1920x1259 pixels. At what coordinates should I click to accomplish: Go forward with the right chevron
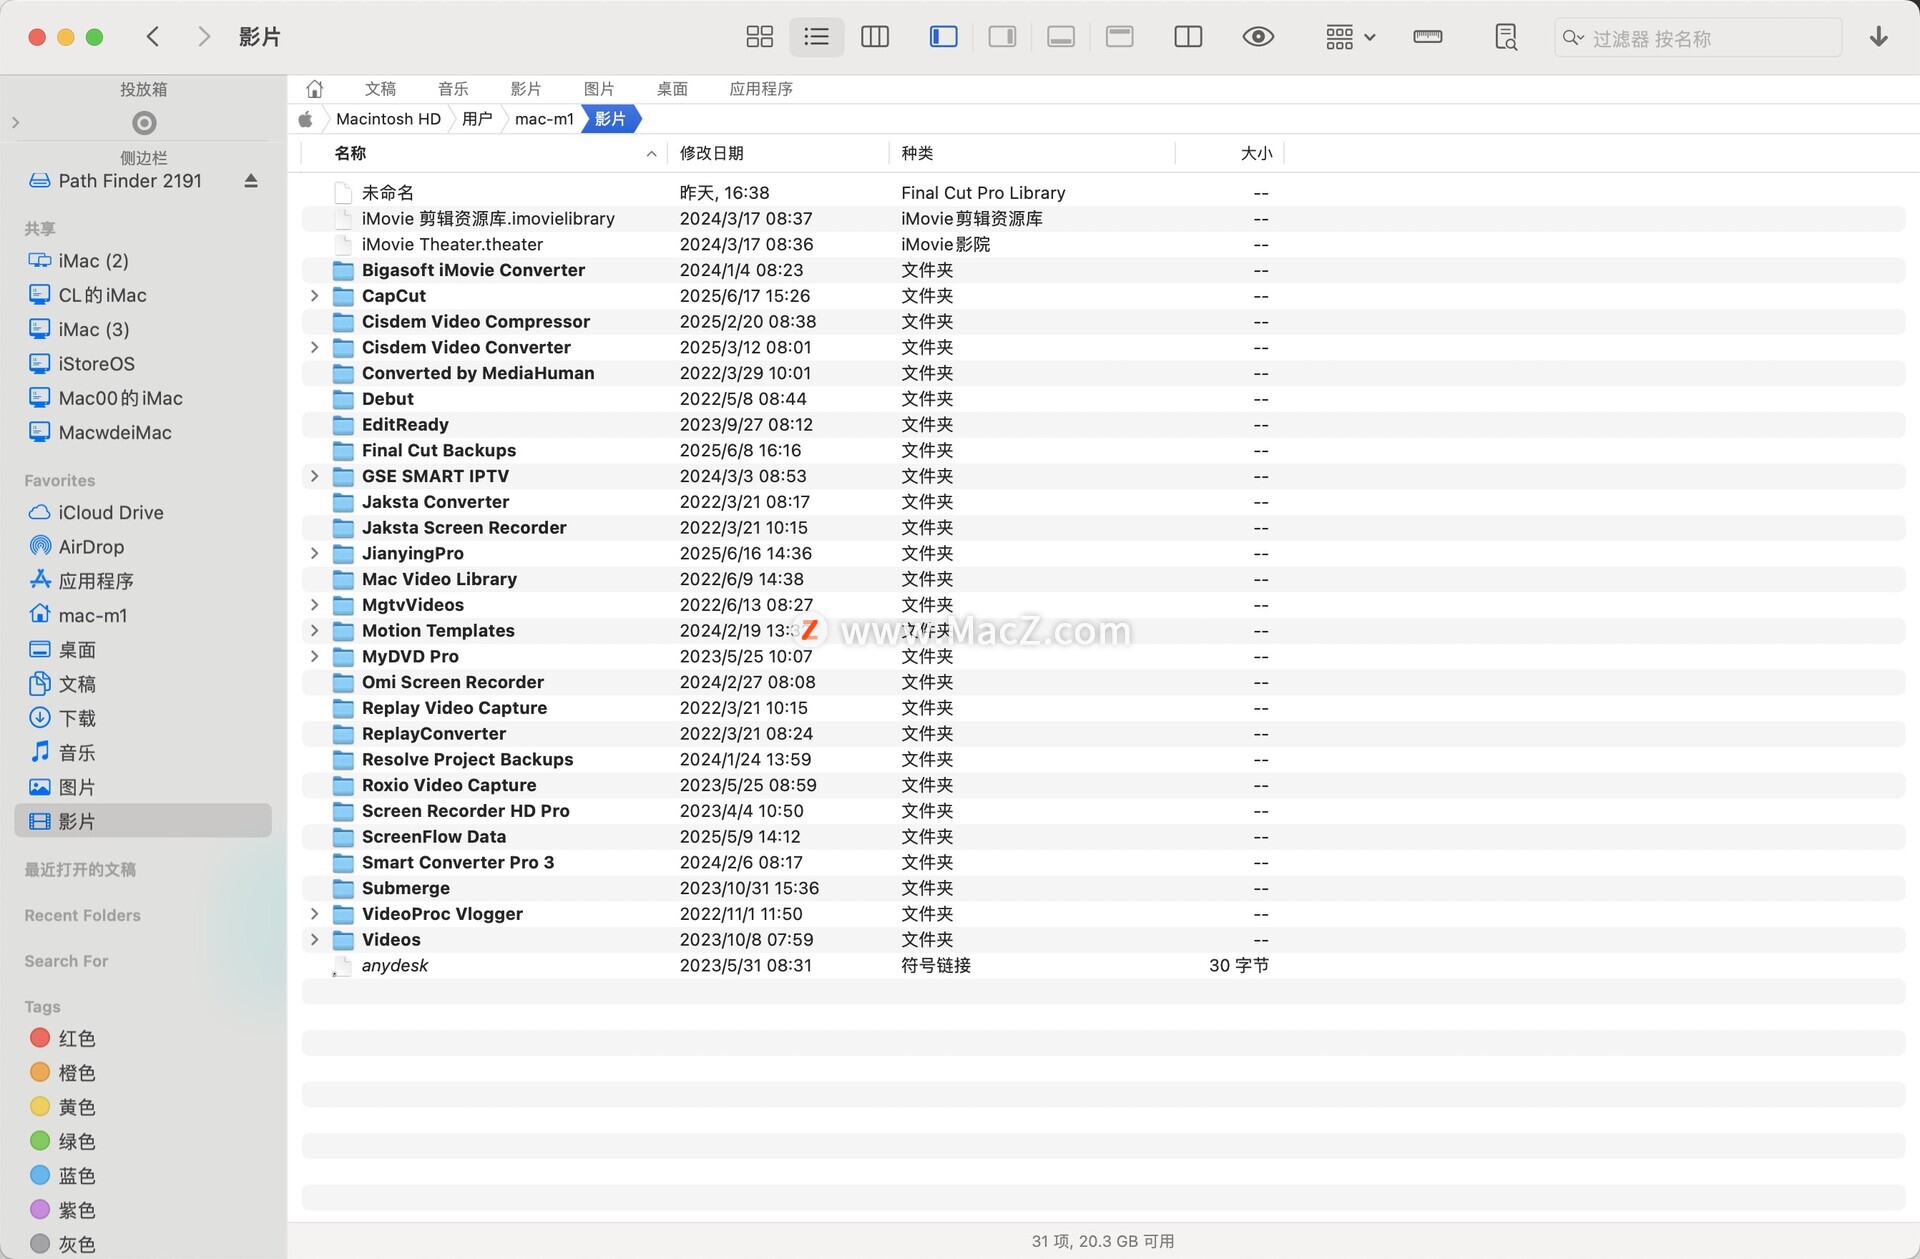(x=204, y=37)
